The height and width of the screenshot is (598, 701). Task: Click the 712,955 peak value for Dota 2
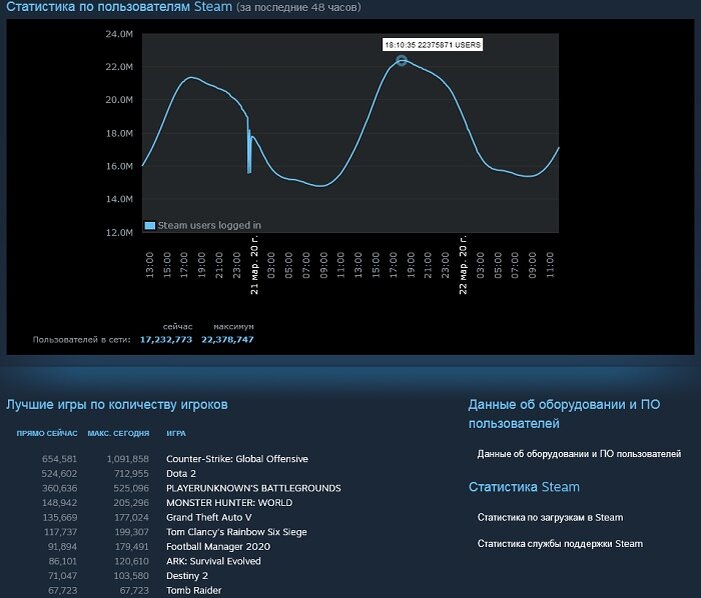click(131, 474)
